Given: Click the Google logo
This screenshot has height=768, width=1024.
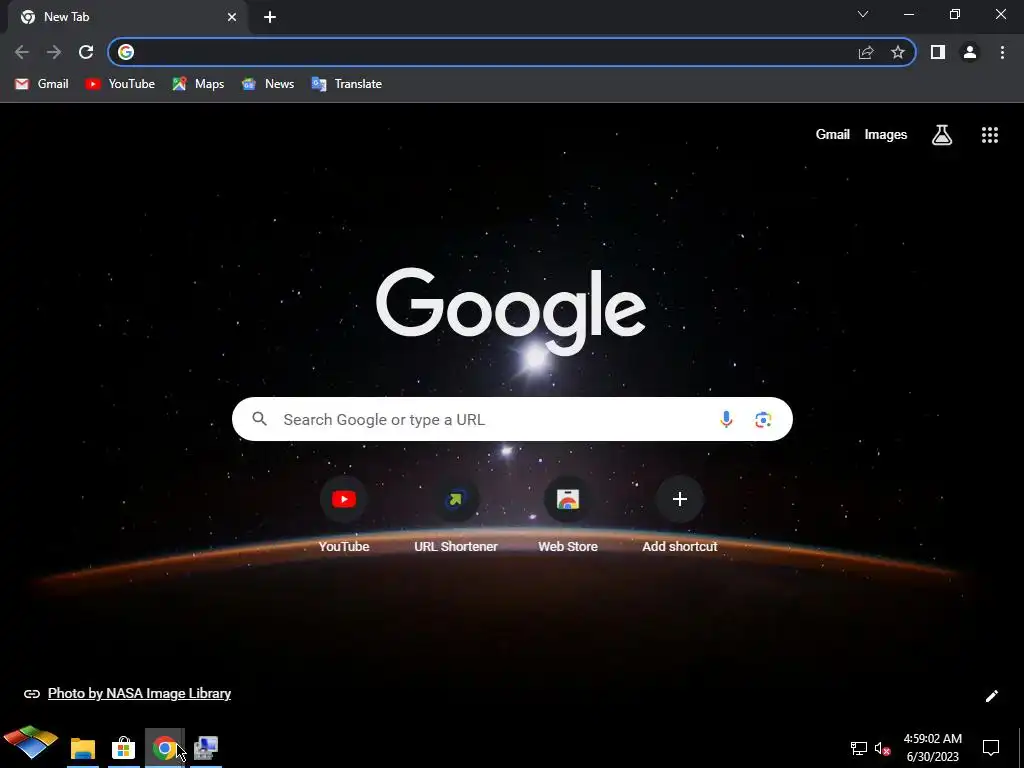Looking at the screenshot, I should coord(511,311).
